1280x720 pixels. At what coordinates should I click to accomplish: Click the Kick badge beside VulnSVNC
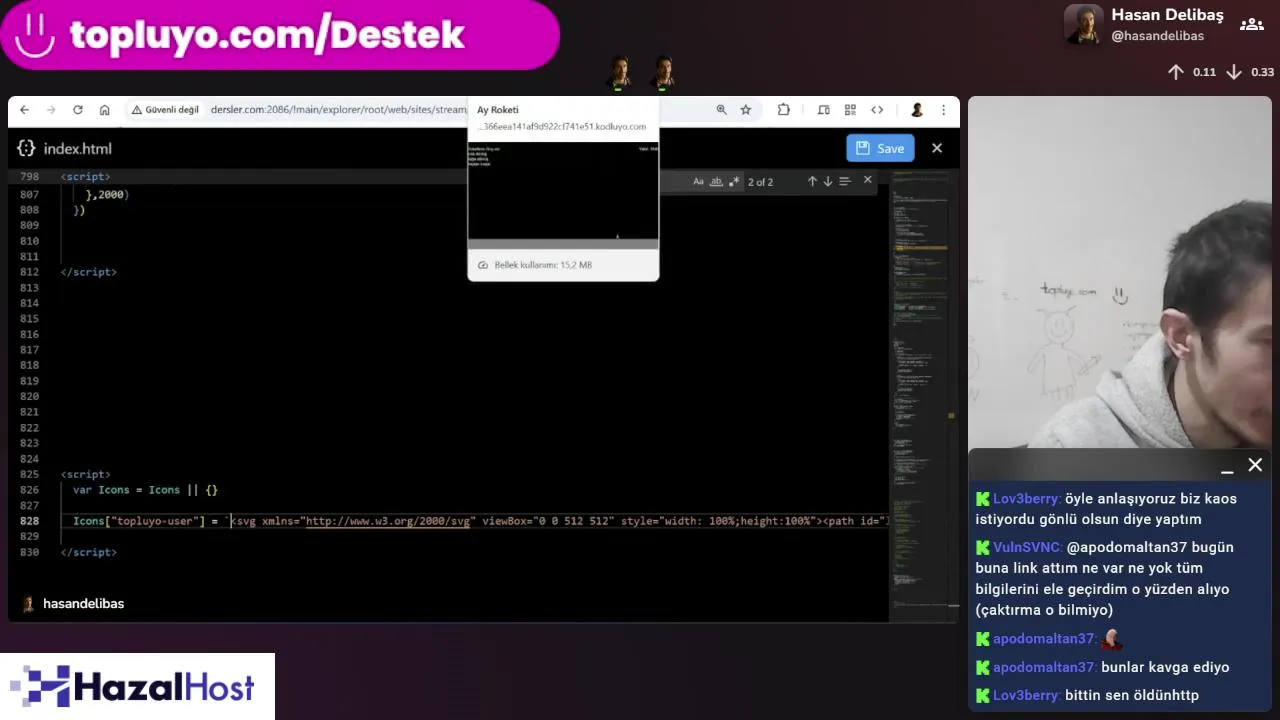pos(983,548)
